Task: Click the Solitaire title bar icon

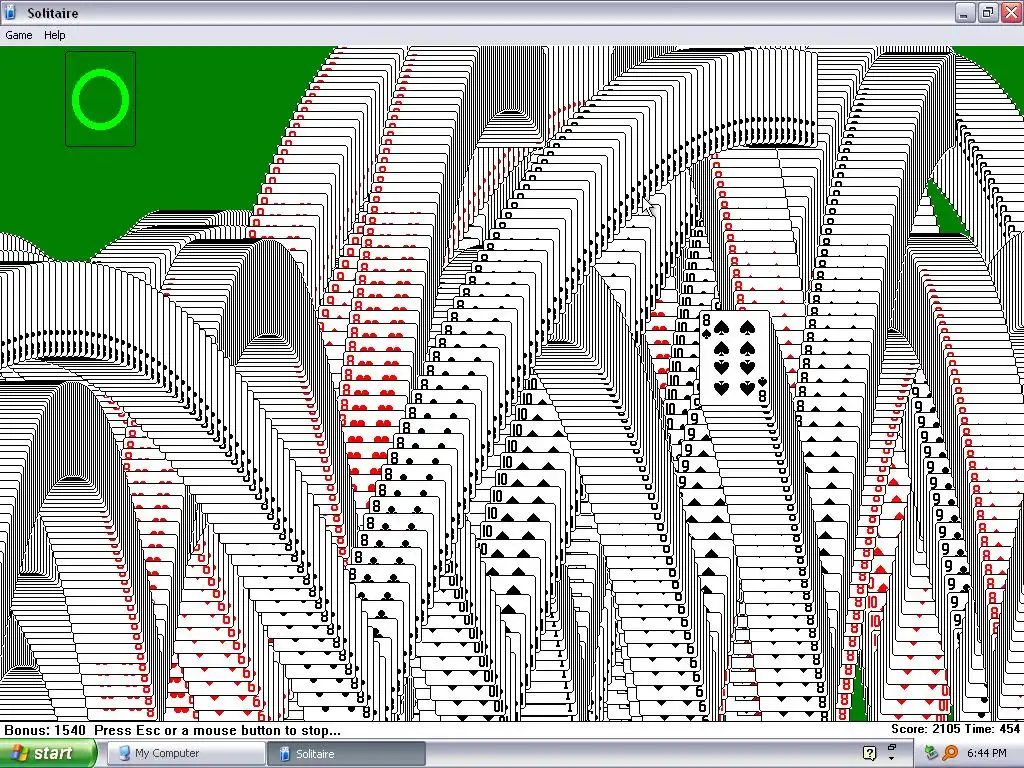Action: pos(10,12)
